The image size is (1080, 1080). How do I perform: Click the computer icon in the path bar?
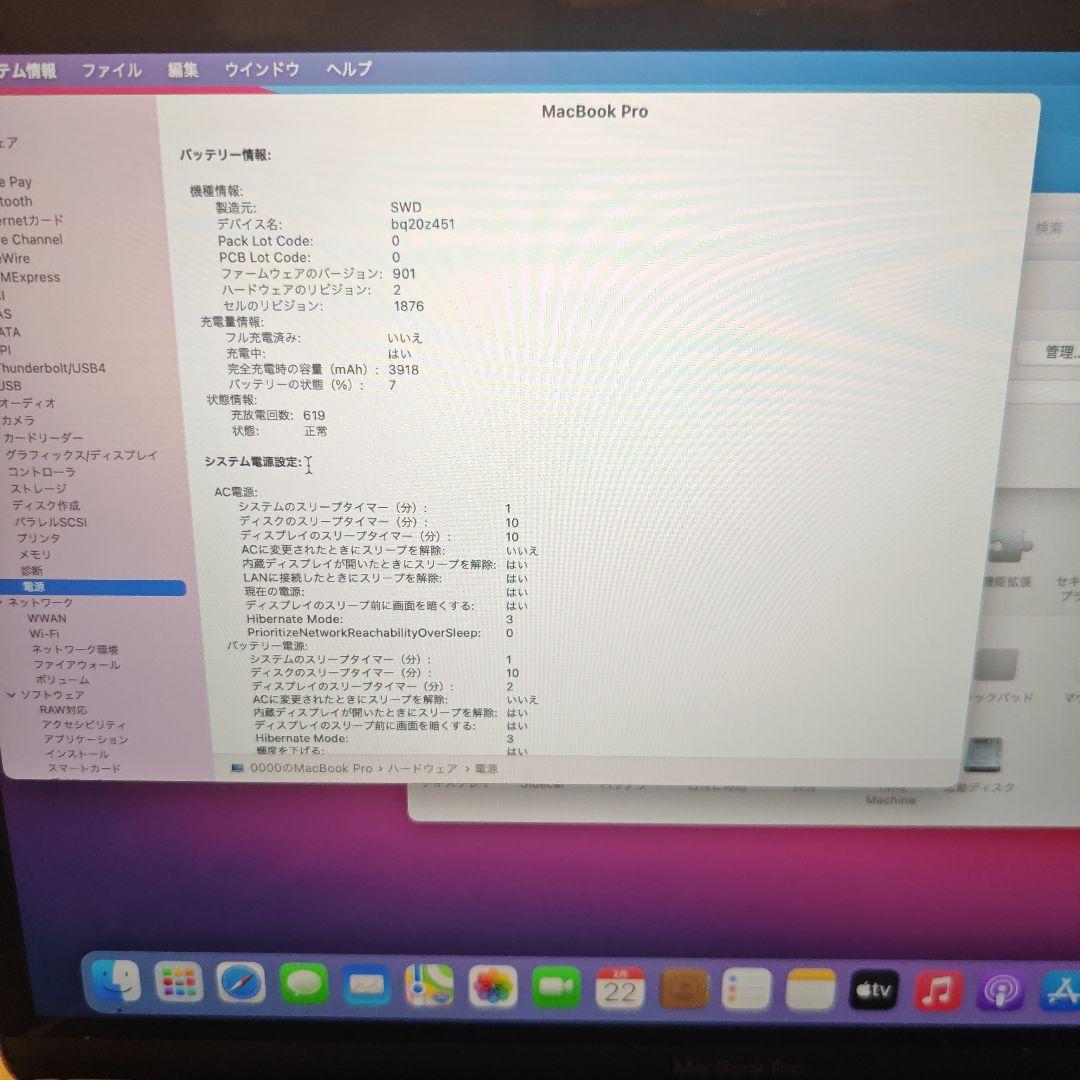click(x=237, y=768)
